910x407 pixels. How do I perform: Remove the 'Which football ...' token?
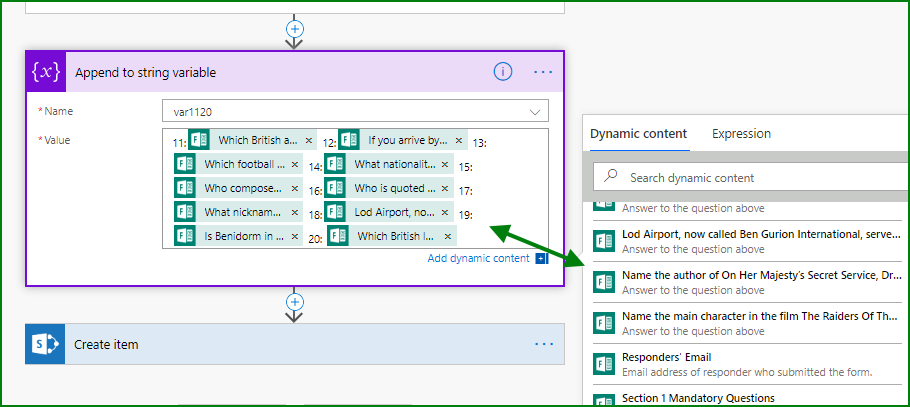point(294,164)
